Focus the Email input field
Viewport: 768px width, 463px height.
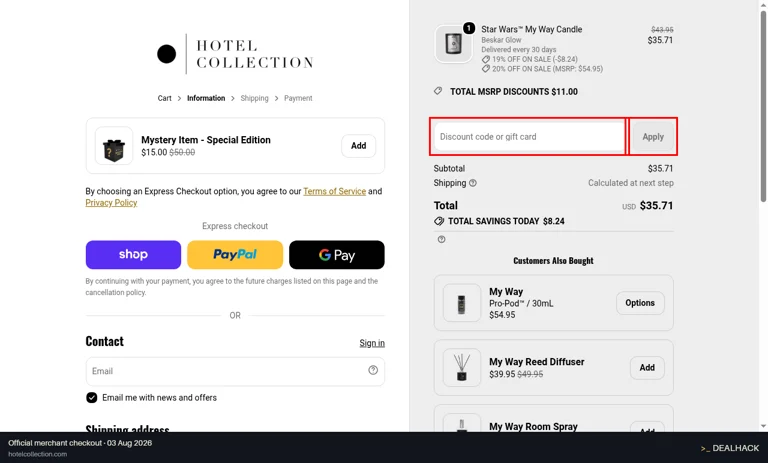click(235, 371)
